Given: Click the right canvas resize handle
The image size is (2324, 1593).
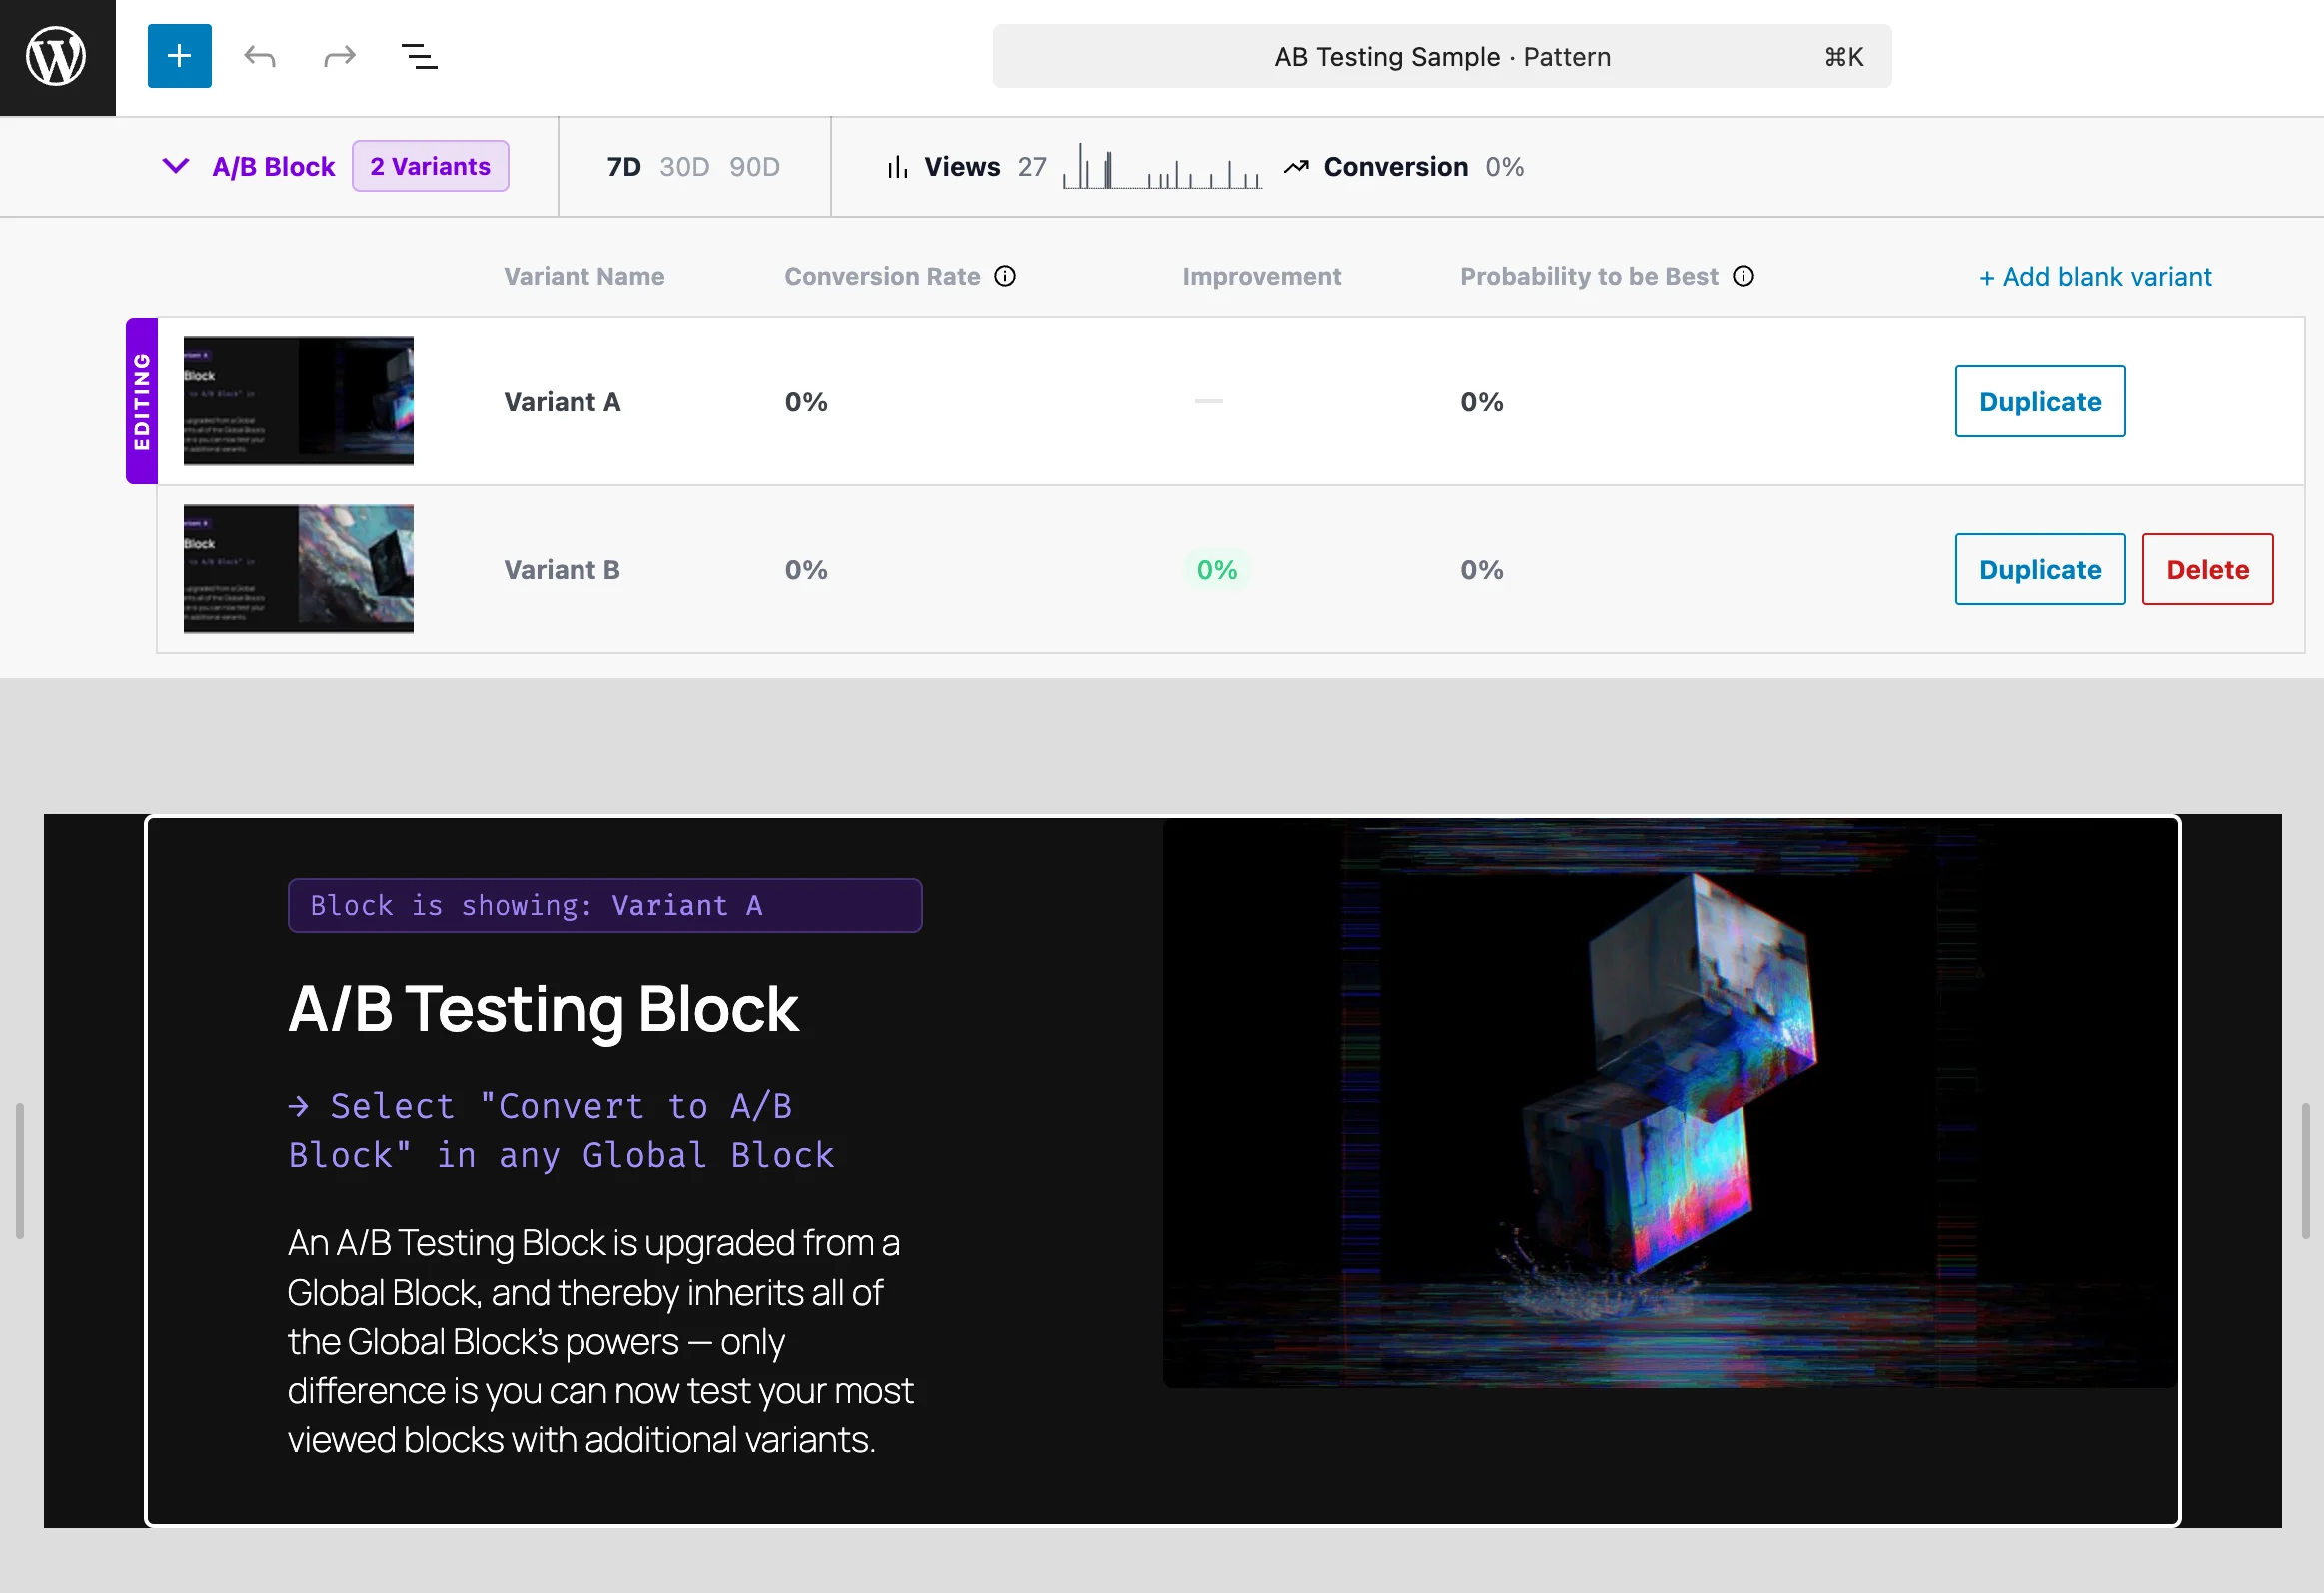Looking at the screenshot, I should click(2304, 1171).
